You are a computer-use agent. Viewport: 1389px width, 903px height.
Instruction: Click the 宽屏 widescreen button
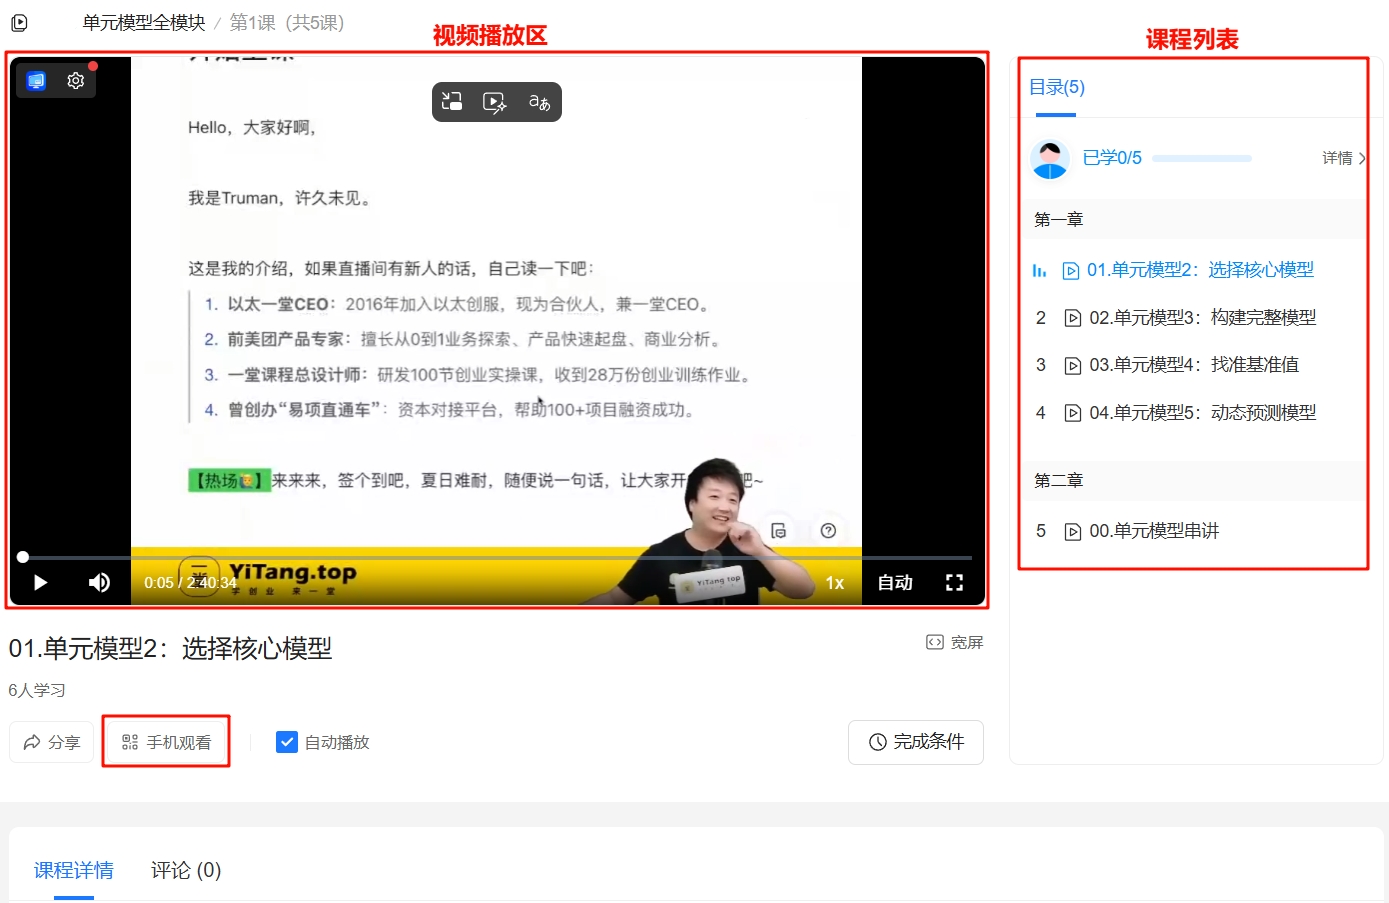pos(952,642)
